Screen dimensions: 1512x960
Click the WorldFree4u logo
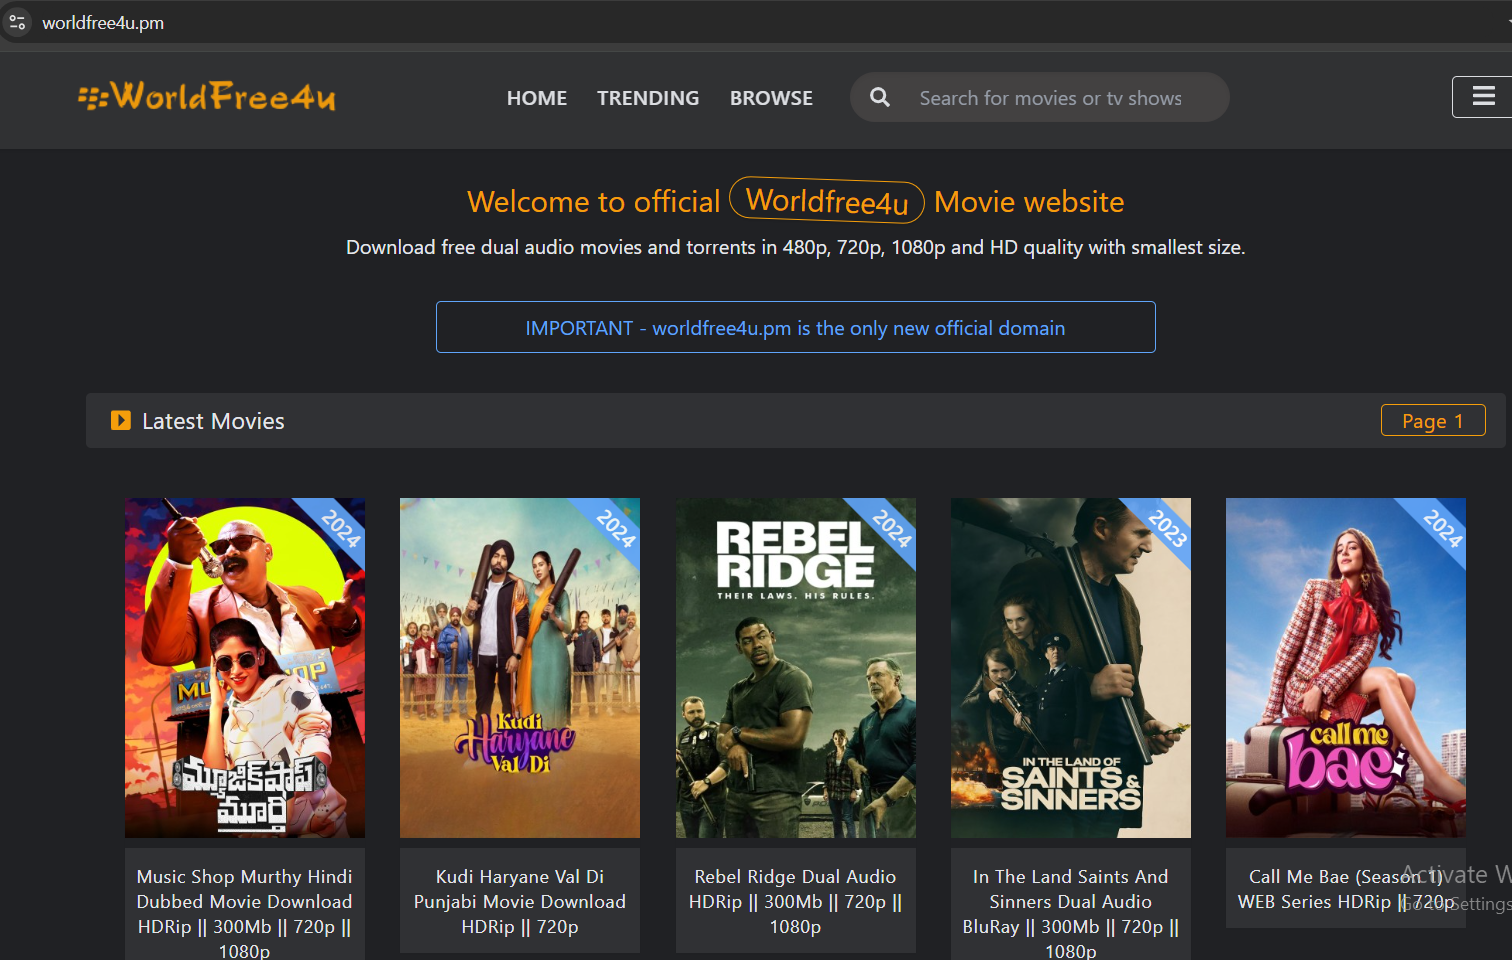point(207,97)
